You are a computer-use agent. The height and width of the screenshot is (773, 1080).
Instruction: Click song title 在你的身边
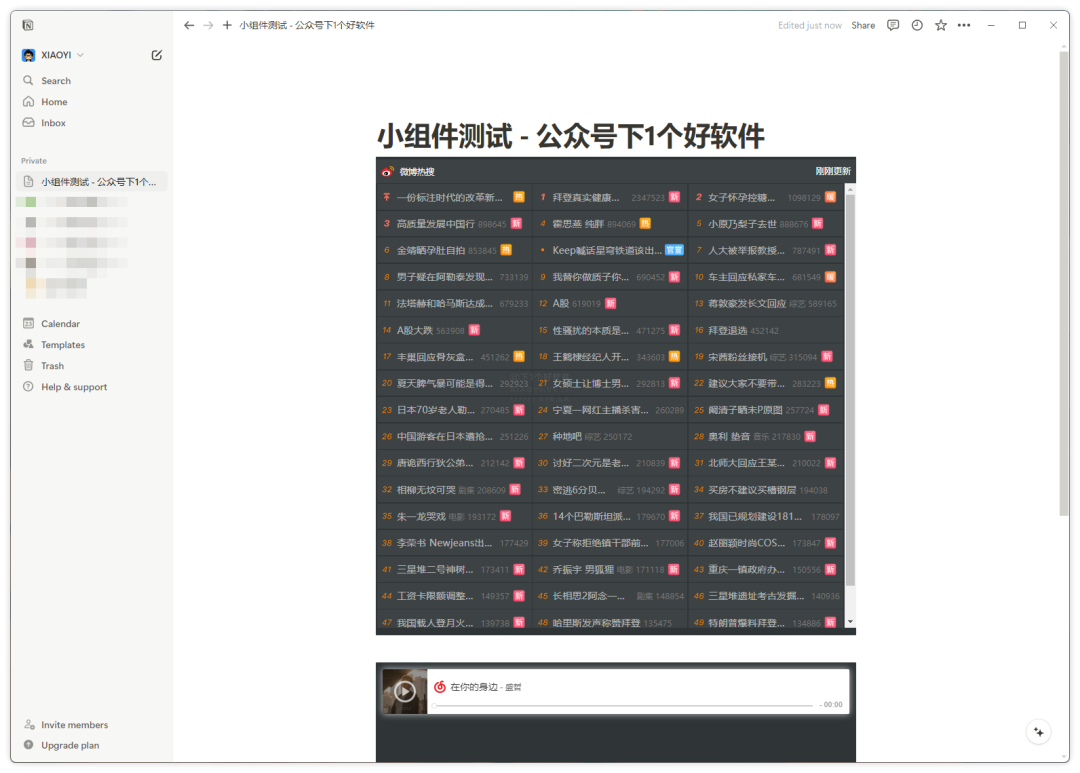click(474, 687)
